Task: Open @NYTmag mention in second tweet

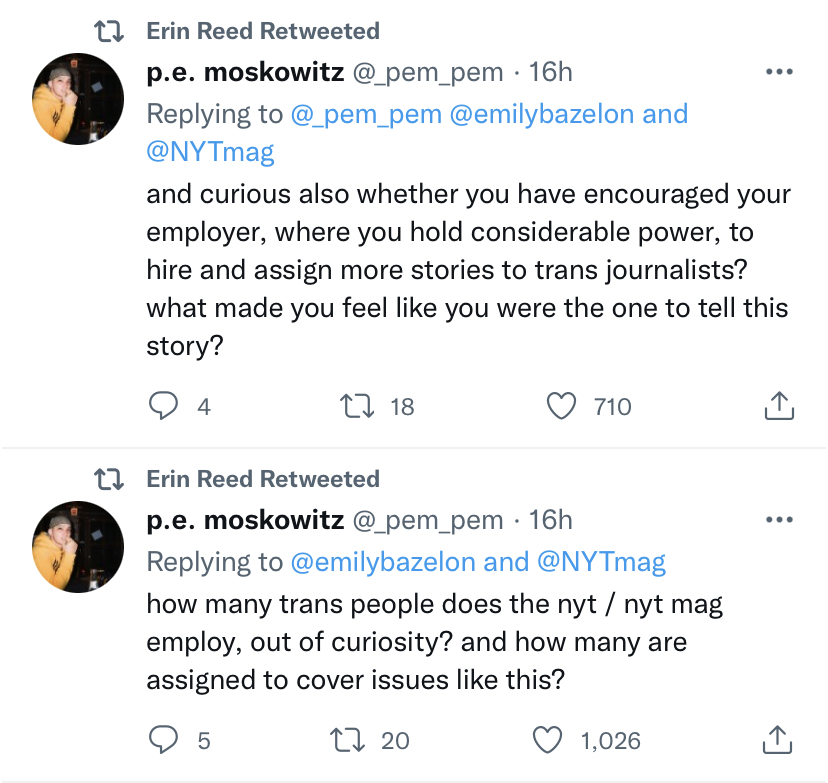Action: (x=601, y=562)
